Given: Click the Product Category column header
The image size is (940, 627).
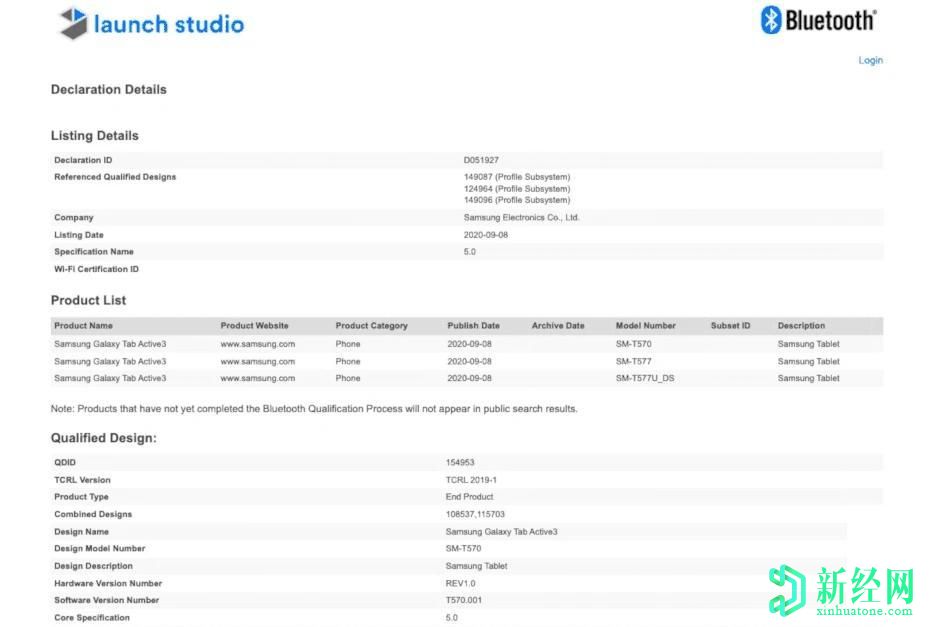Looking at the screenshot, I should tap(371, 326).
